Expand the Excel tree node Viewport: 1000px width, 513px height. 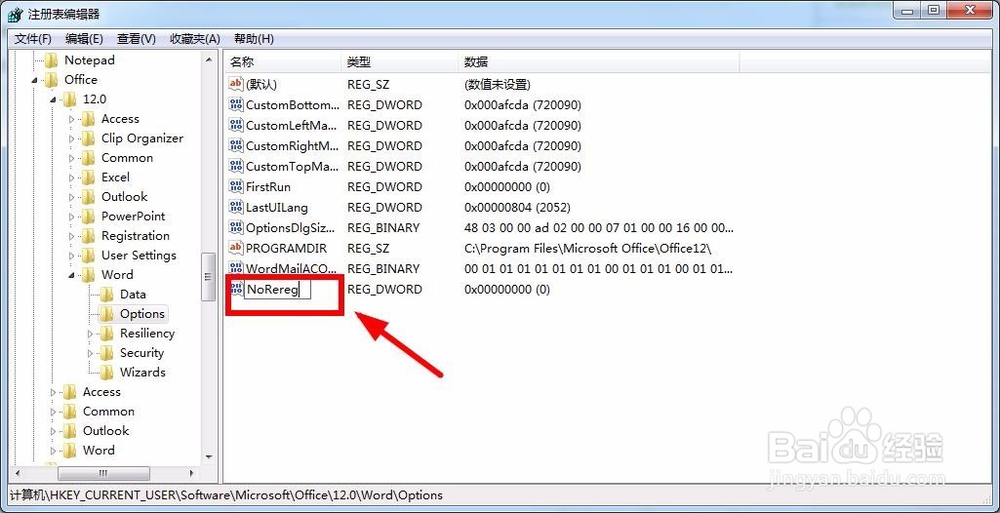tap(71, 177)
